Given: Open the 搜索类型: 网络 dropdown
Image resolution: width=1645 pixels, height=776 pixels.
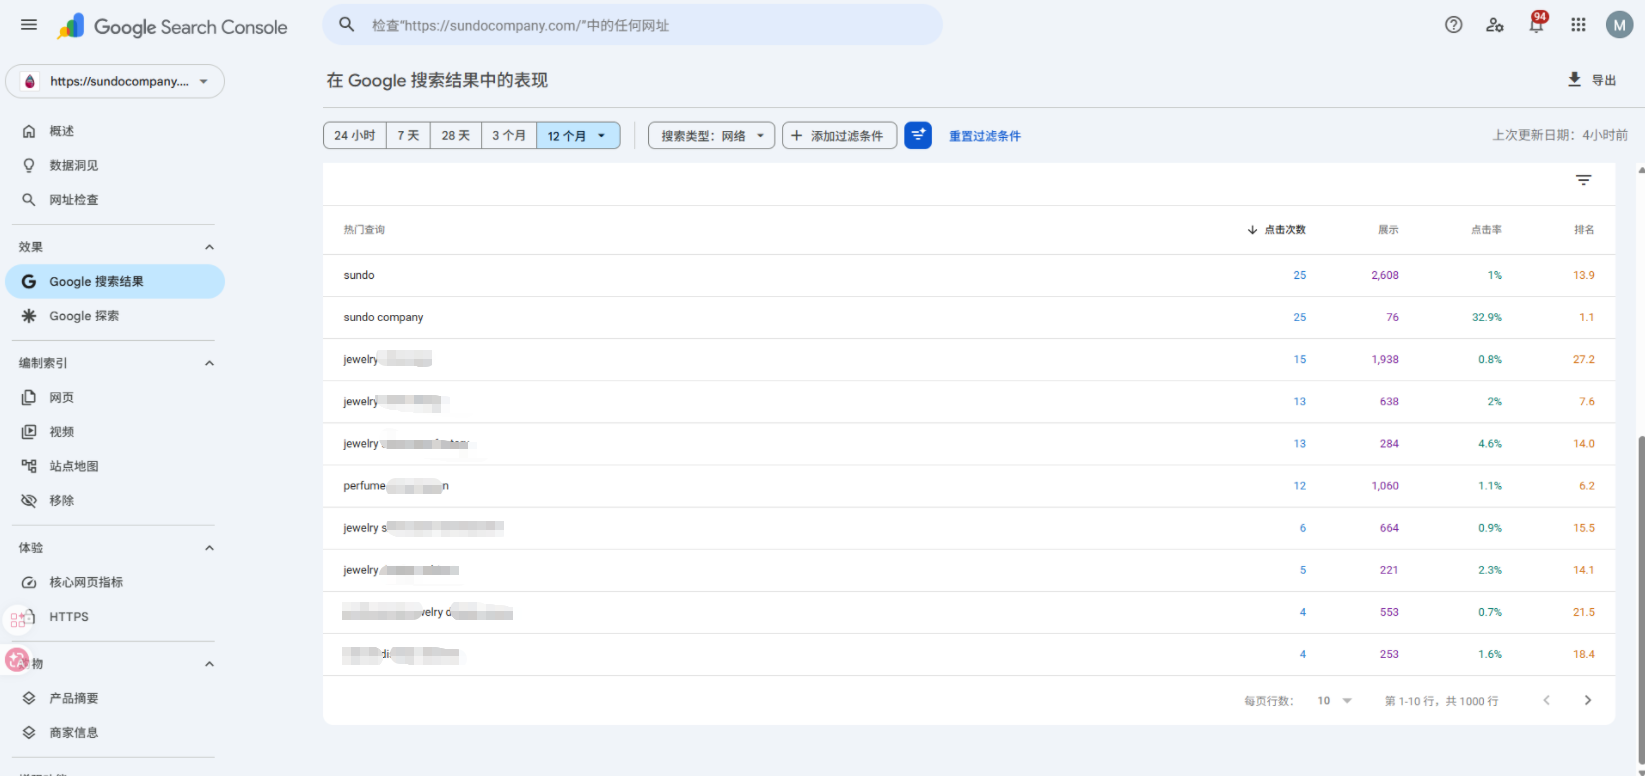Looking at the screenshot, I should pyautogui.click(x=712, y=135).
